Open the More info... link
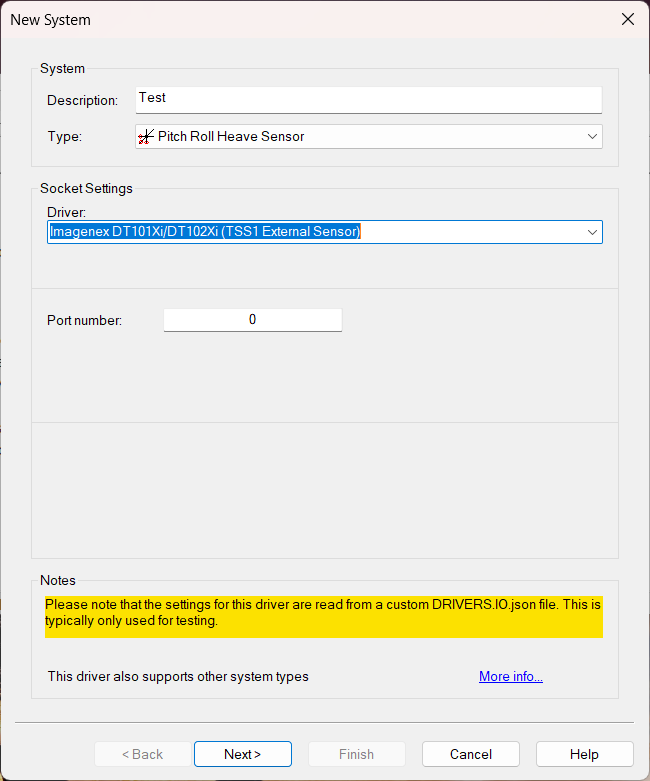The height and width of the screenshot is (781, 650). point(510,677)
